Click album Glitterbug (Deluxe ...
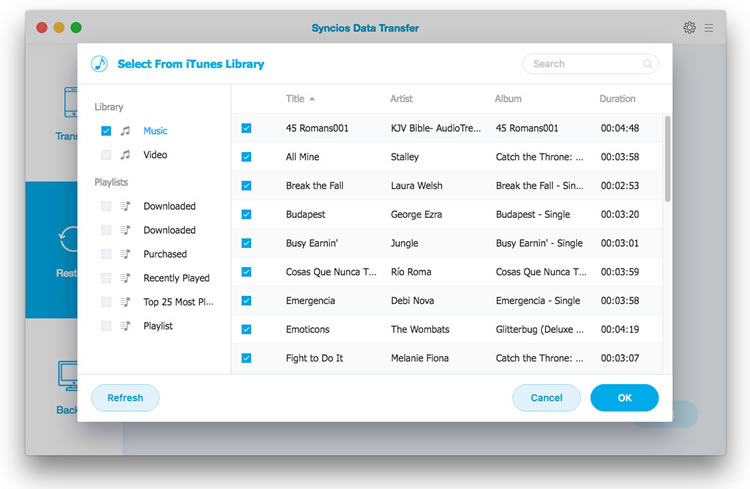 click(x=540, y=329)
